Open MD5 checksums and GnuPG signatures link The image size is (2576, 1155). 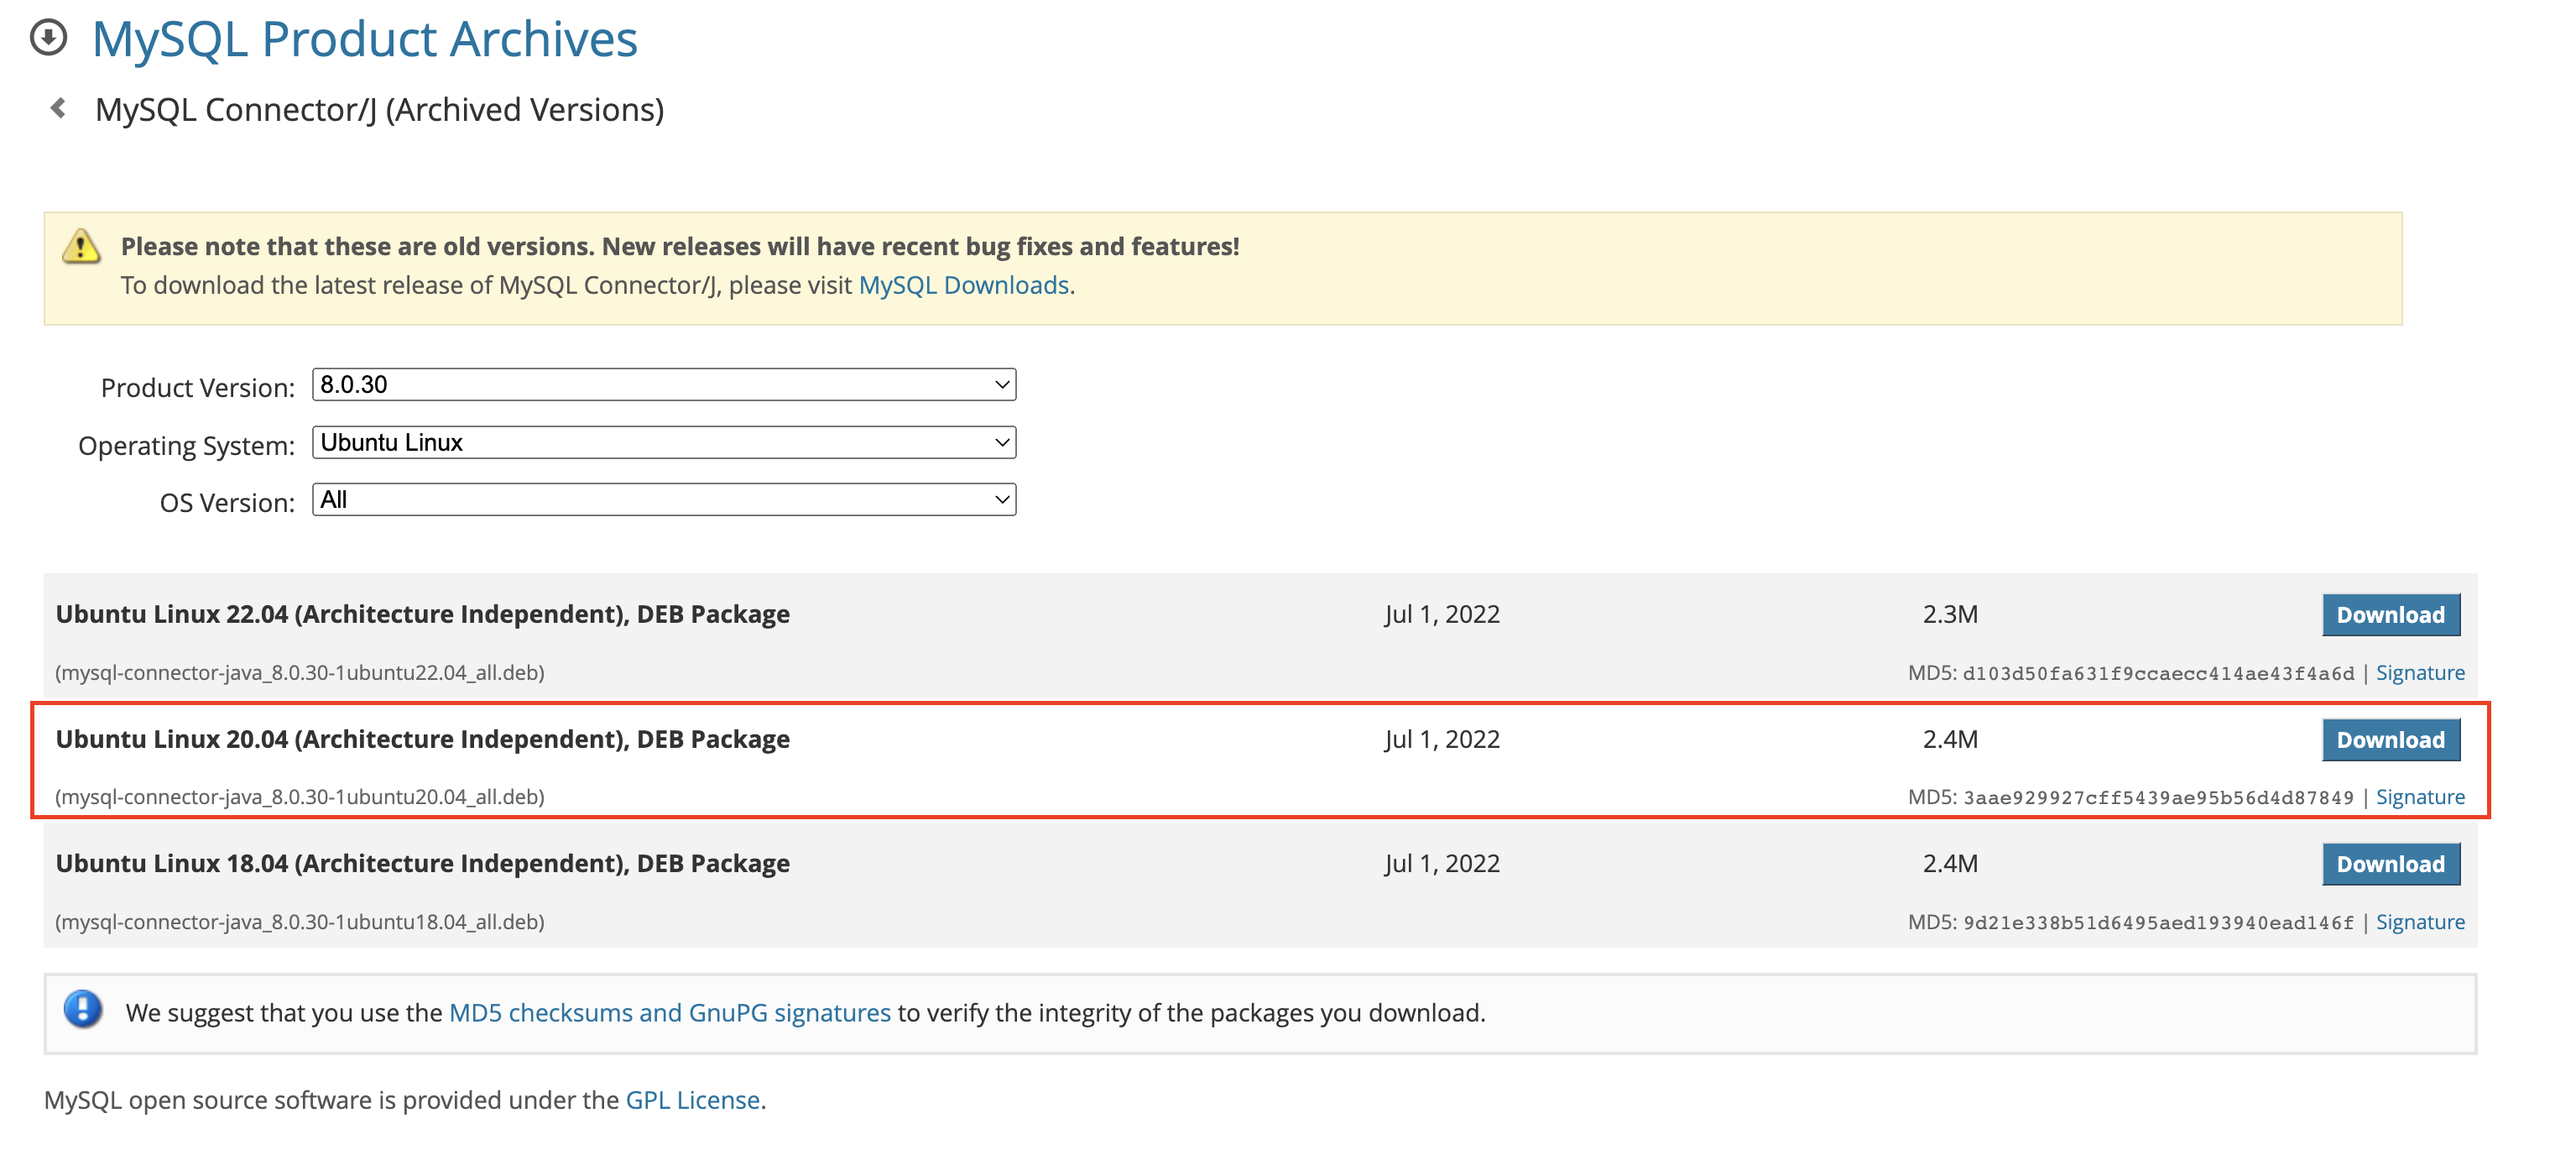(669, 1013)
